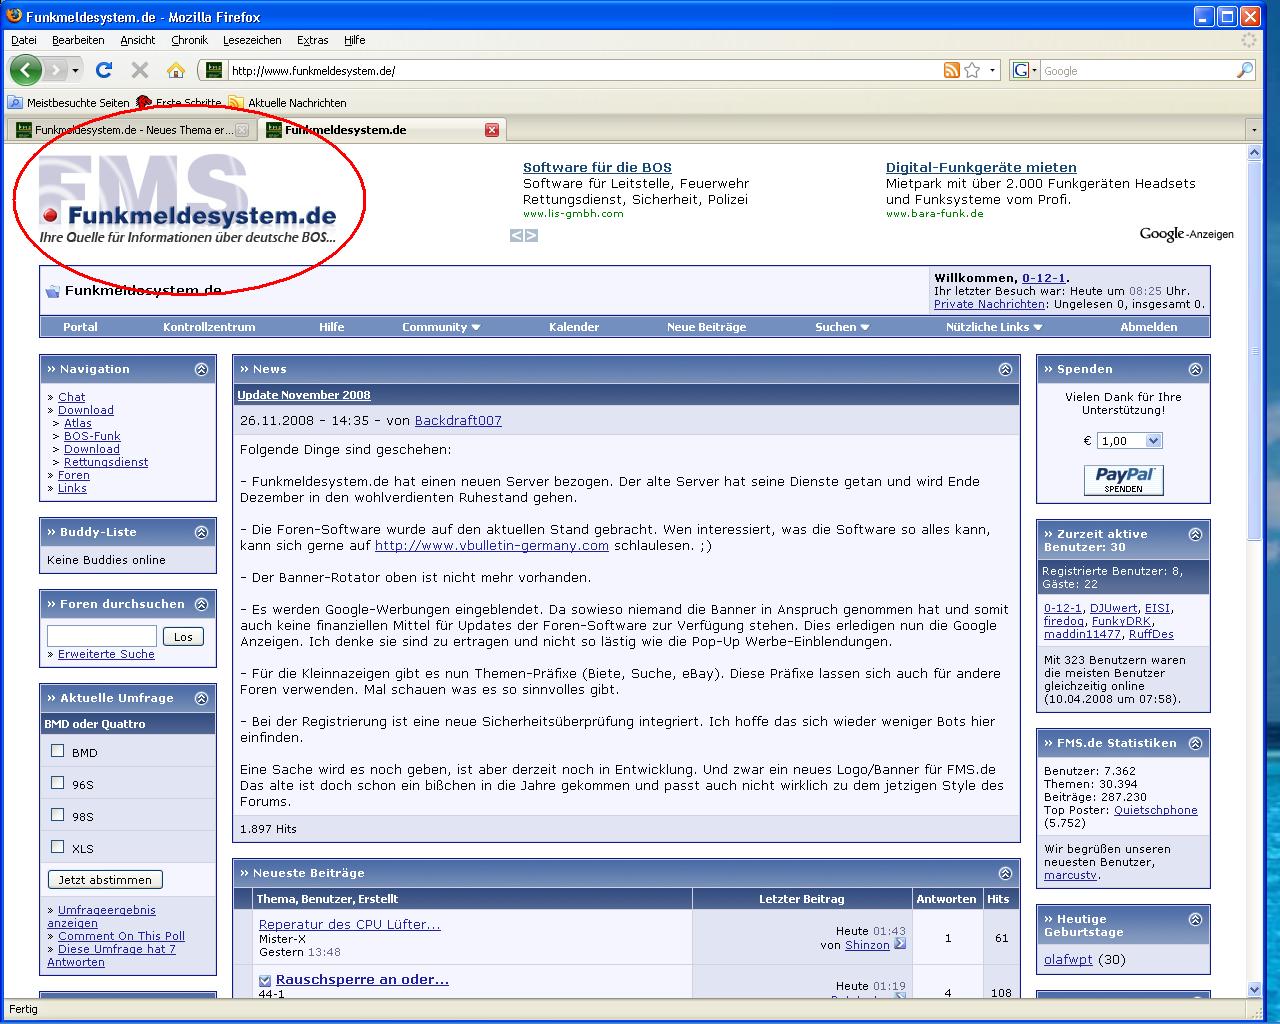The height and width of the screenshot is (1024, 1280).
Task: Open the Chat link in Navigation
Action: coord(72,397)
